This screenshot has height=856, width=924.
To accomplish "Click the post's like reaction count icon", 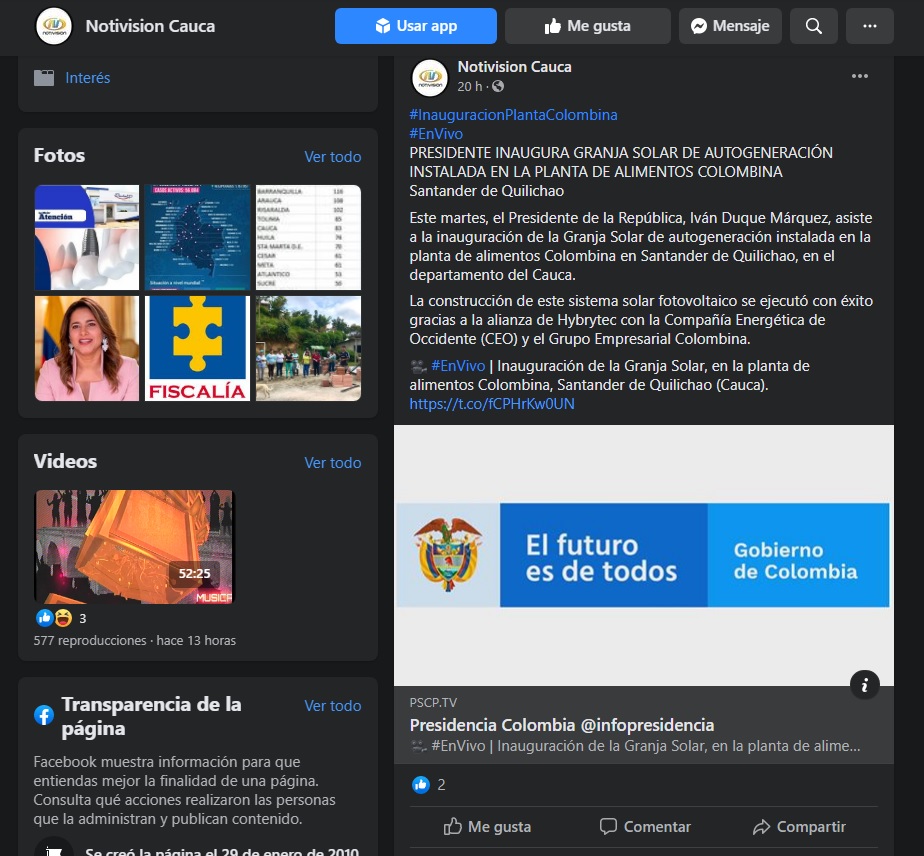I will (x=421, y=785).
